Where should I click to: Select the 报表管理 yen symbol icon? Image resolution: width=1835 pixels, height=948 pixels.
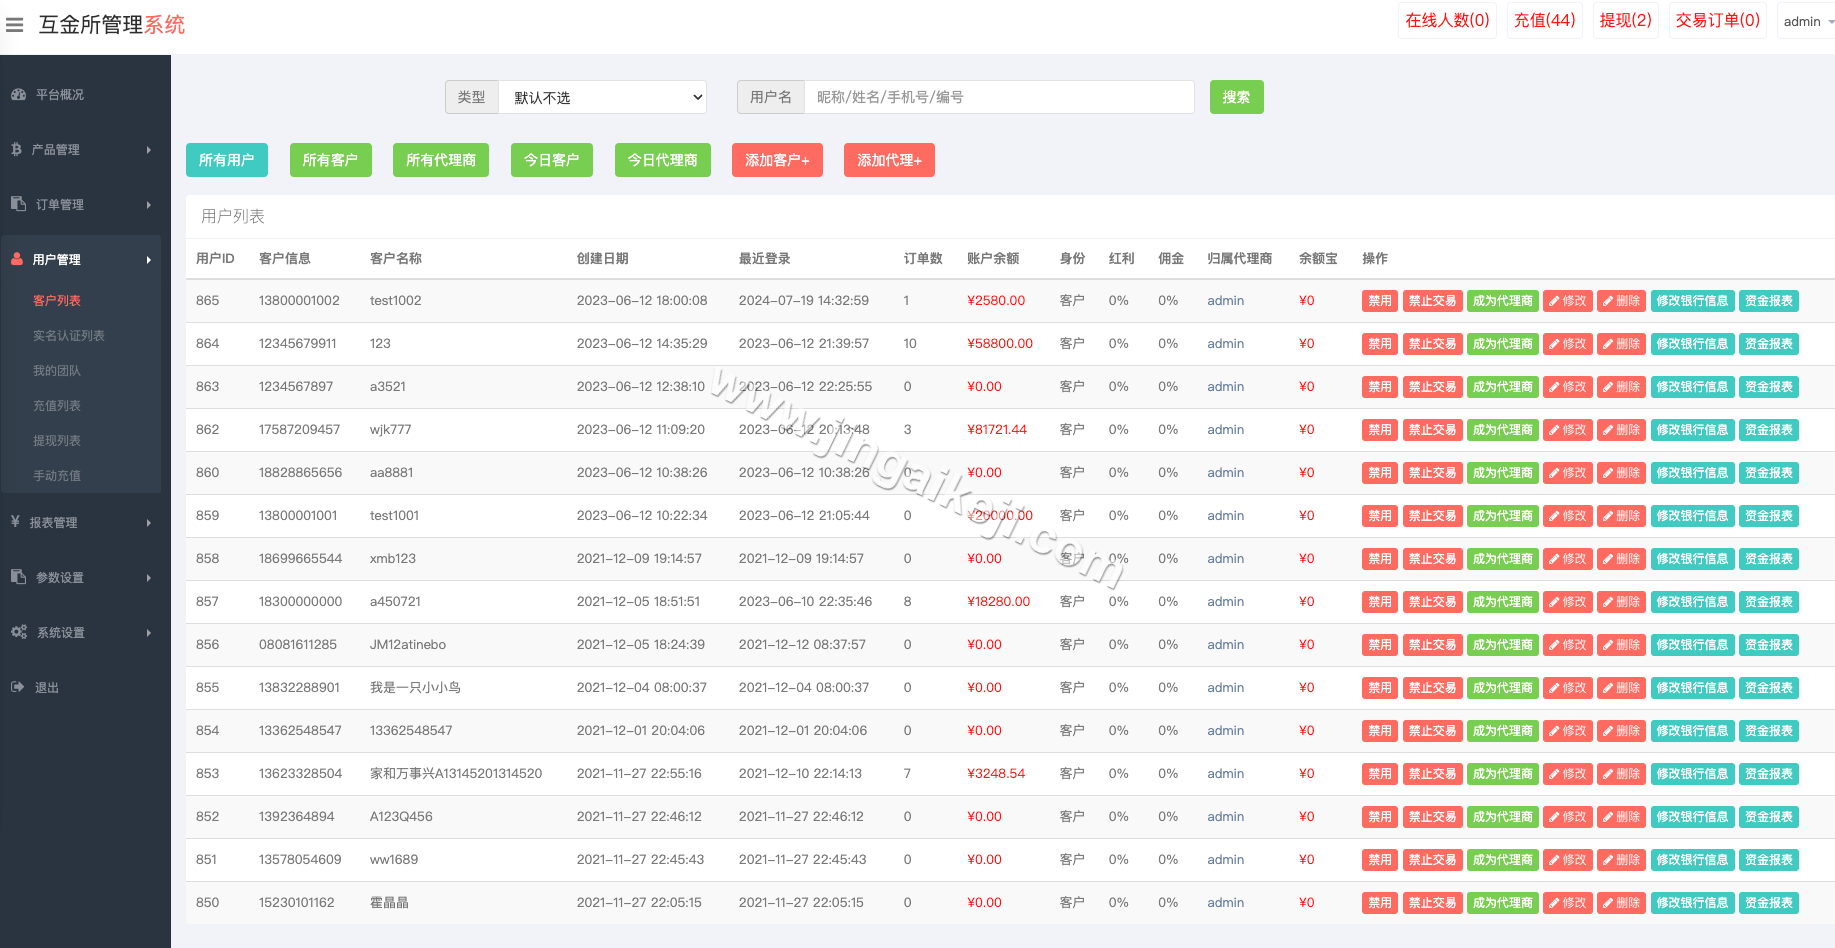click(15, 521)
